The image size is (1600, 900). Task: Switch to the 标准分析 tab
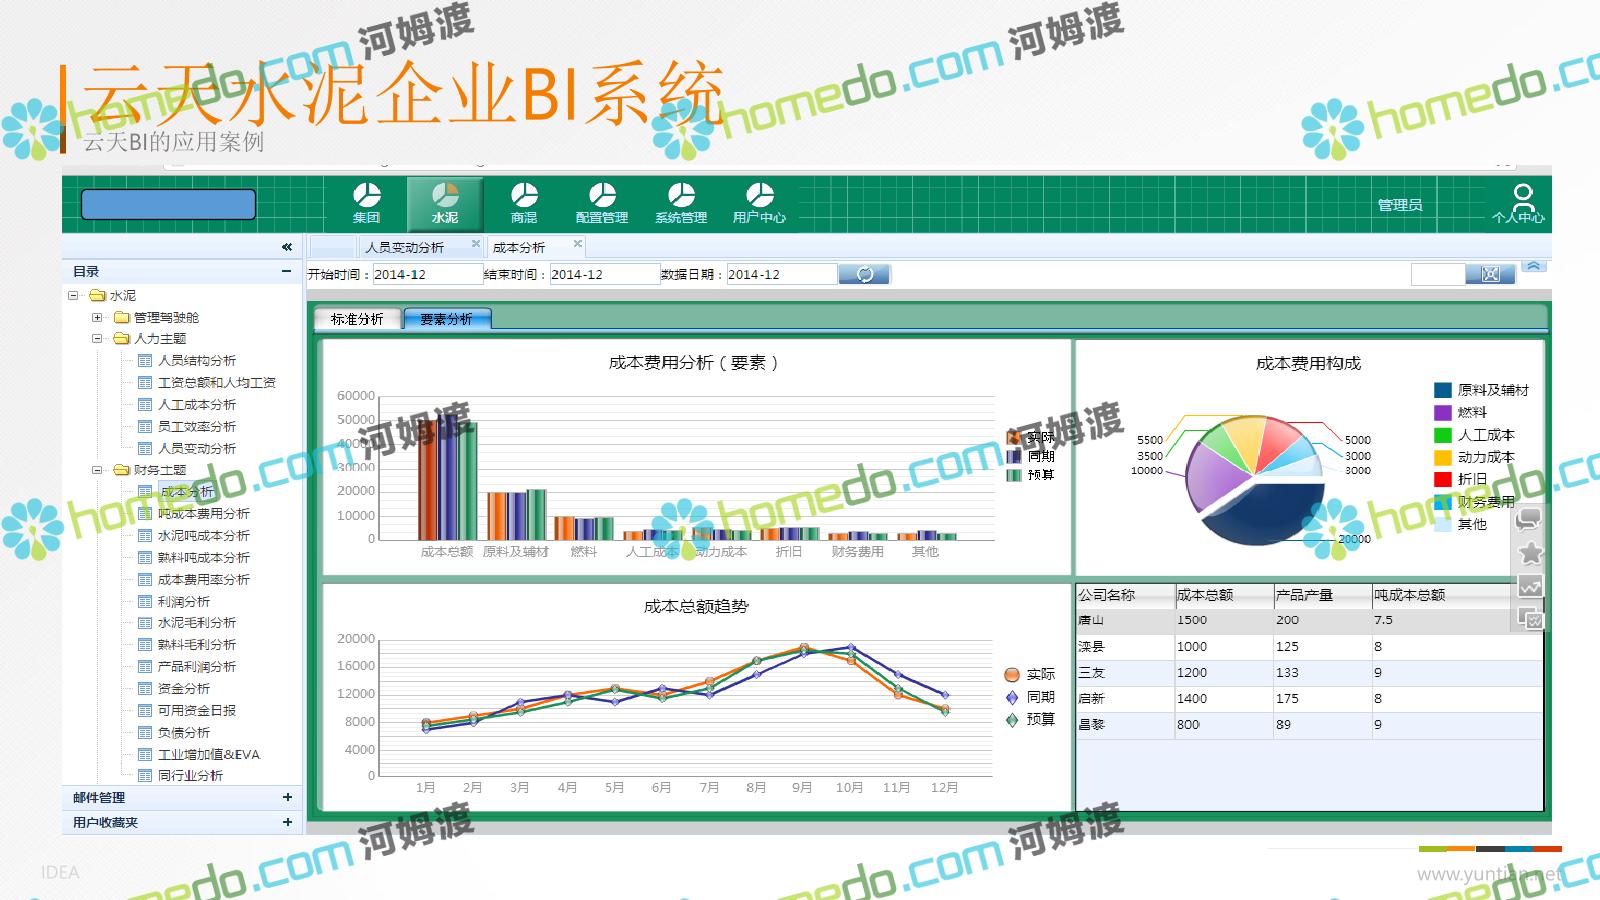(x=357, y=319)
